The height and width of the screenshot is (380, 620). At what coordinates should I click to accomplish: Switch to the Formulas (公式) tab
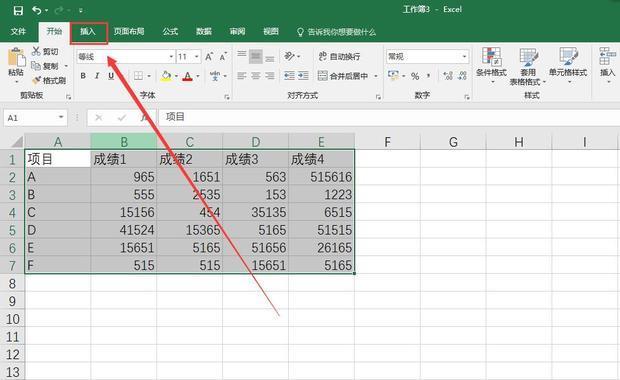pos(170,32)
